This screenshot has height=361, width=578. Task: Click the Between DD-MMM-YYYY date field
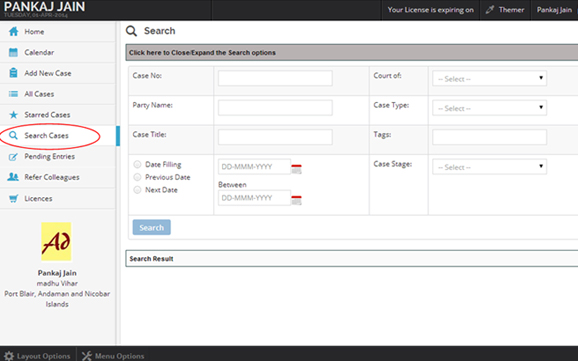click(254, 198)
